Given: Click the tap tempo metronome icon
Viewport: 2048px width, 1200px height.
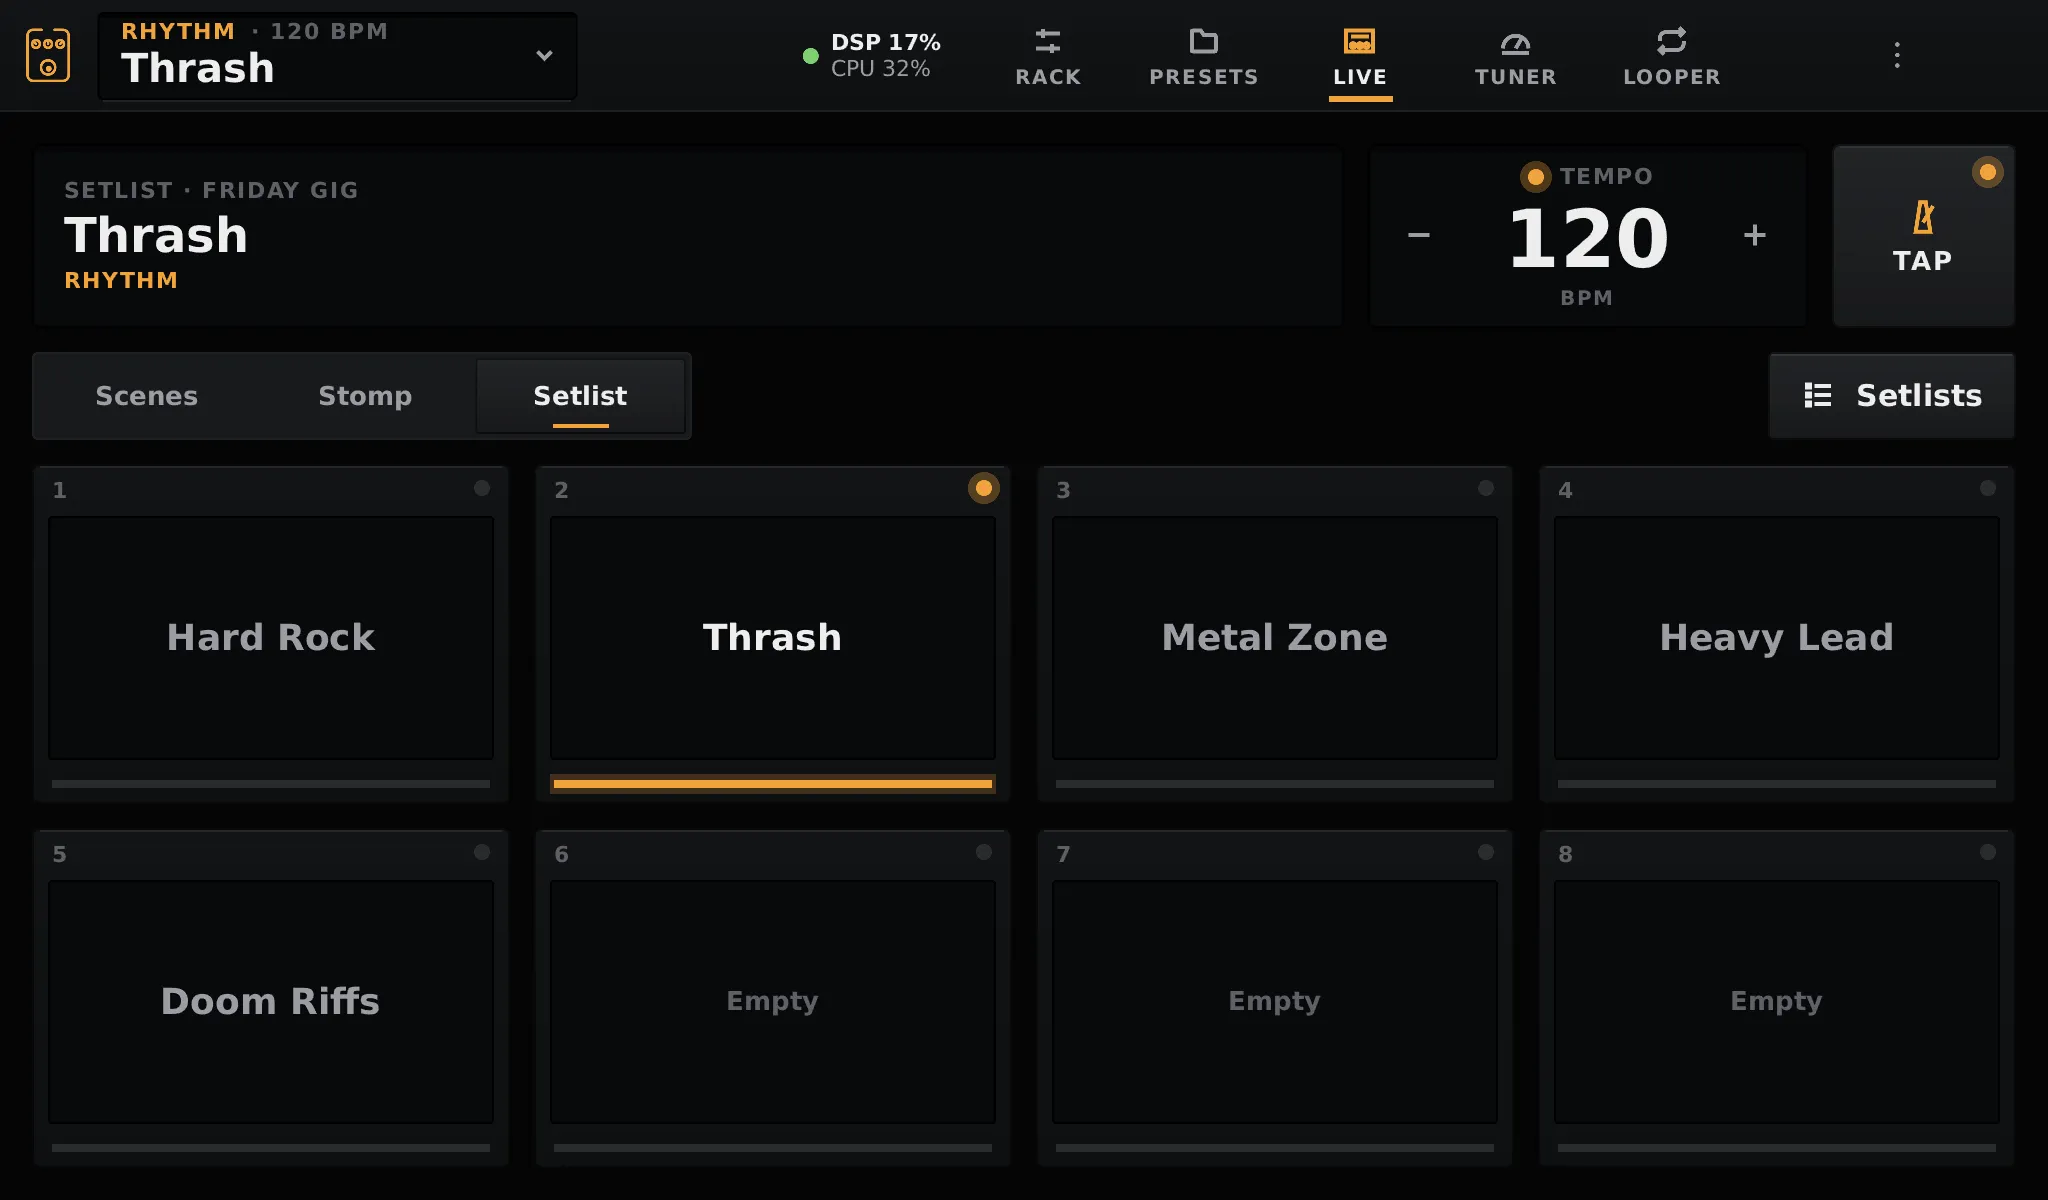Looking at the screenshot, I should (x=1923, y=217).
